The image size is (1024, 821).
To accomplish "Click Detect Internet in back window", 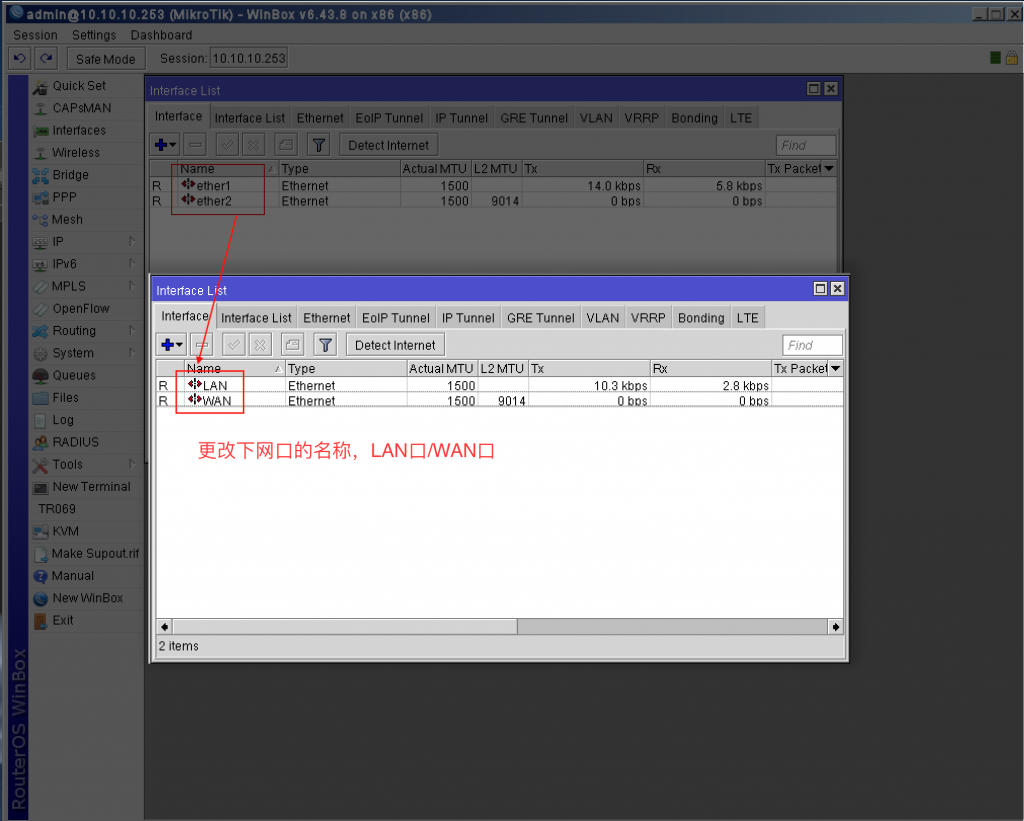I will tap(389, 145).
